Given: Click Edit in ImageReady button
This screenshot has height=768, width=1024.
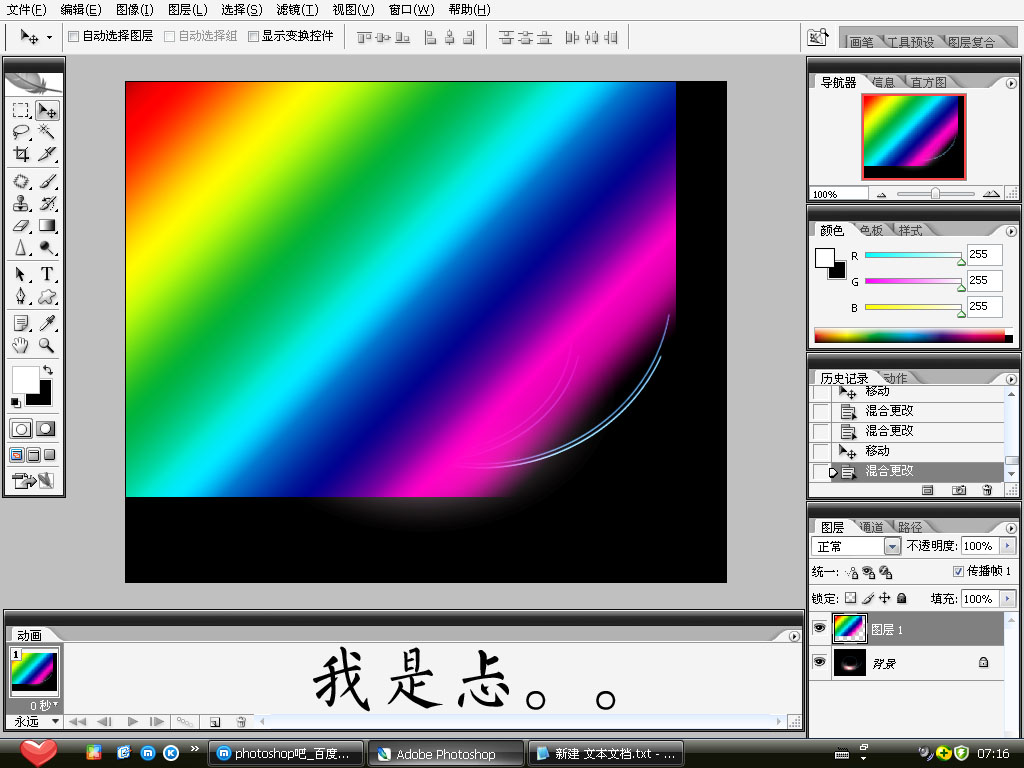Looking at the screenshot, I should 33,481.
